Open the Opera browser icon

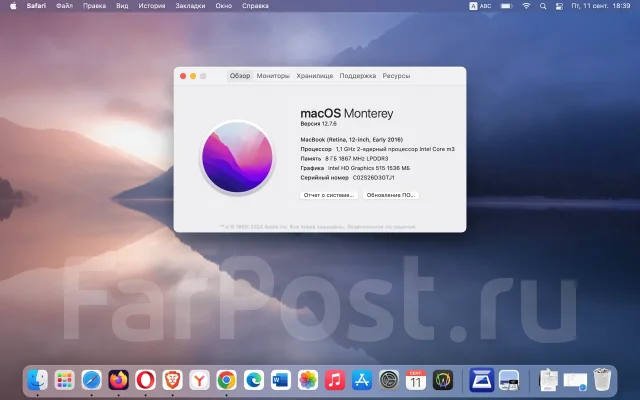tap(145, 380)
